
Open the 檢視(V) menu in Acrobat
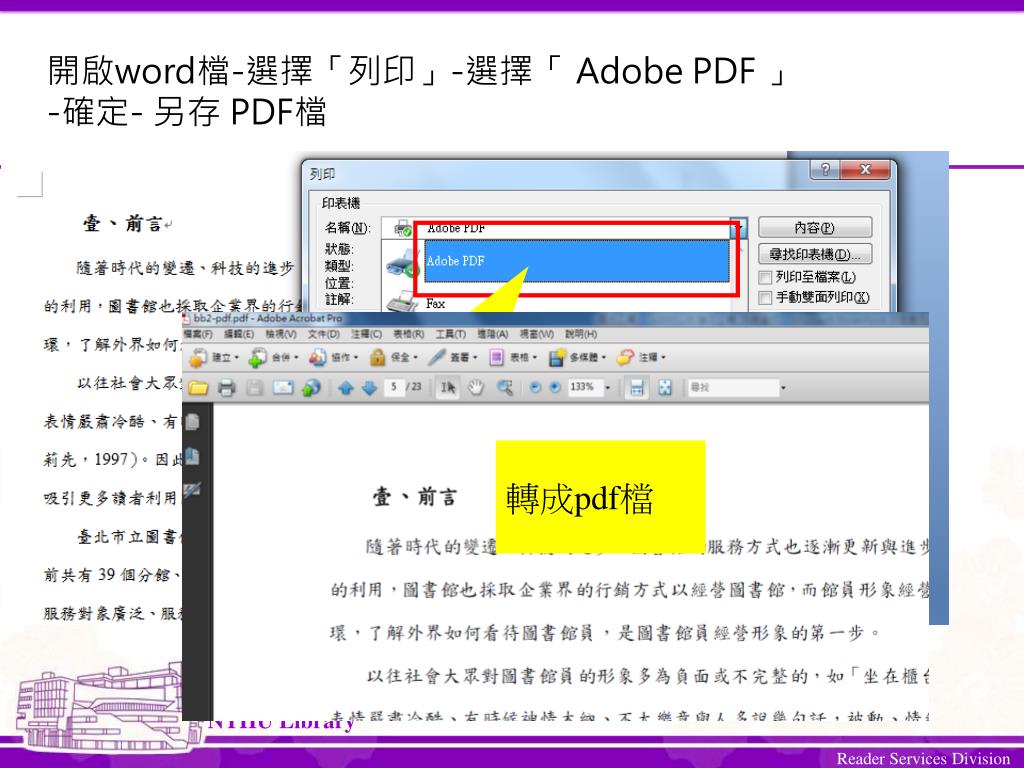281,334
